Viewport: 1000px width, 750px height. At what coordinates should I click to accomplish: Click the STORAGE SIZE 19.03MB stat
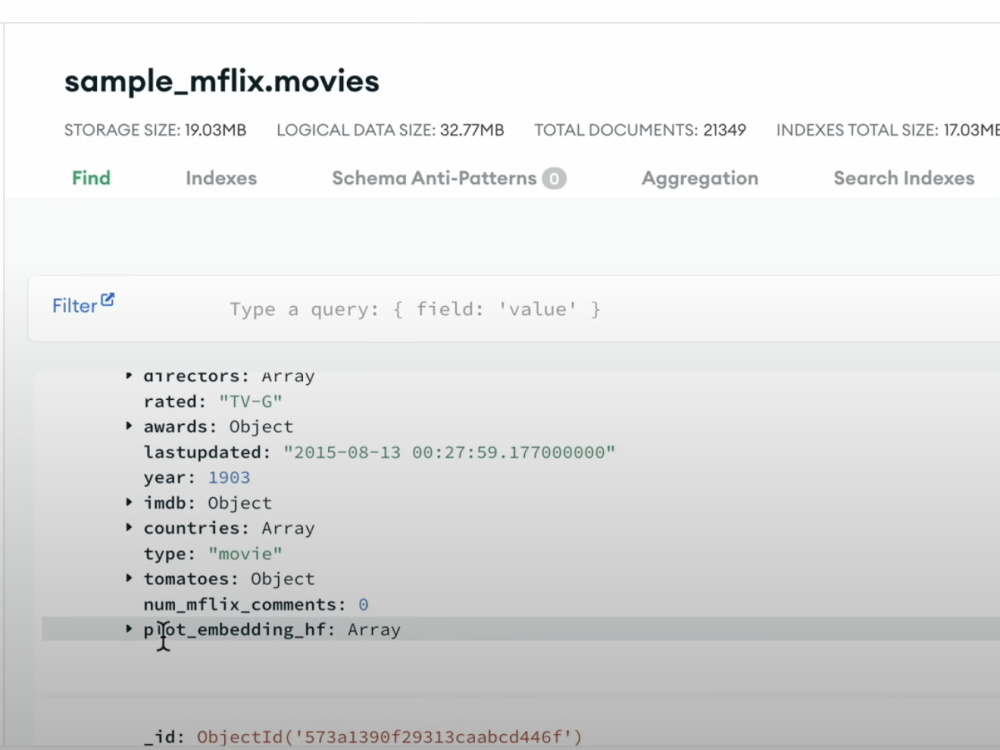click(x=155, y=130)
